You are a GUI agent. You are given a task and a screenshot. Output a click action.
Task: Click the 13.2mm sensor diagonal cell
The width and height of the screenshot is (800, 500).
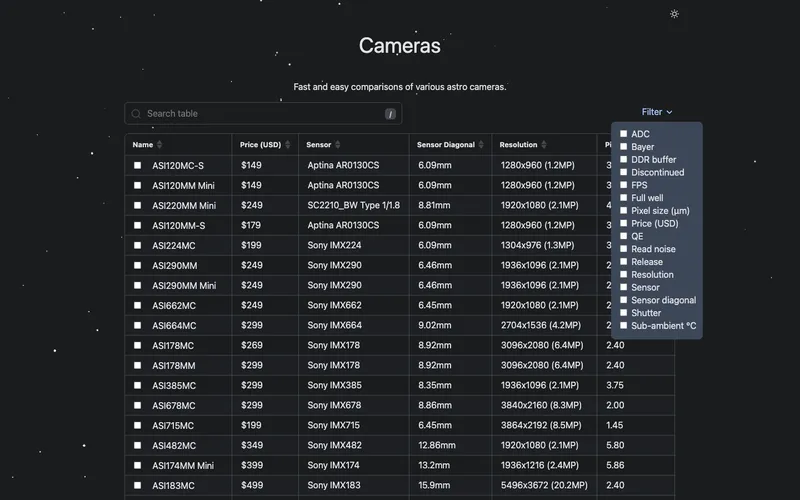pyautogui.click(x=434, y=465)
